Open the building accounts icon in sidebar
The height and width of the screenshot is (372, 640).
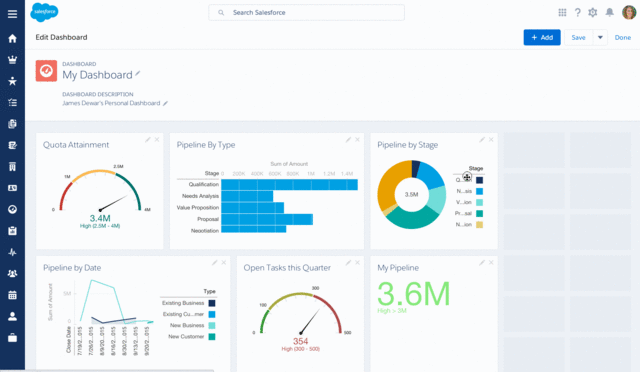point(12,167)
